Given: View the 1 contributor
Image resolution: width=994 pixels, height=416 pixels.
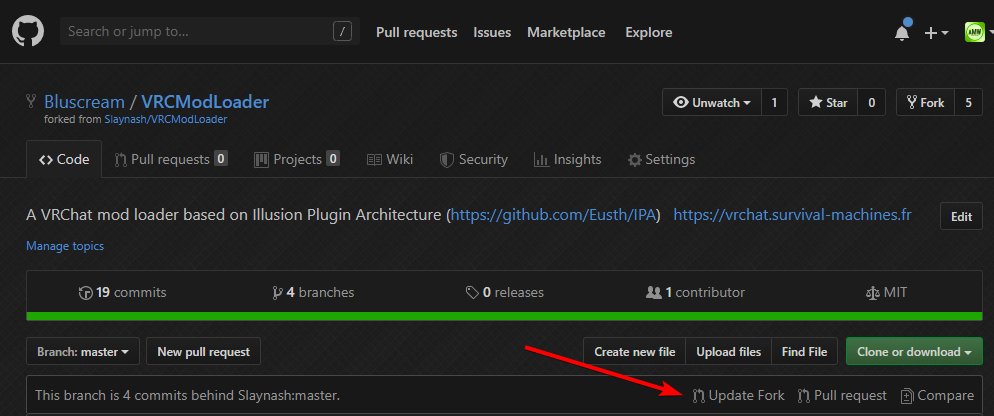Looking at the screenshot, I should tap(695, 292).
